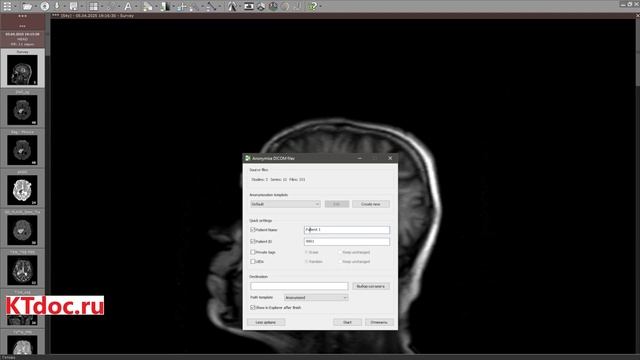The image size is (640, 360).
Task: Click the Patient Name text field
Action: [x=347, y=230]
